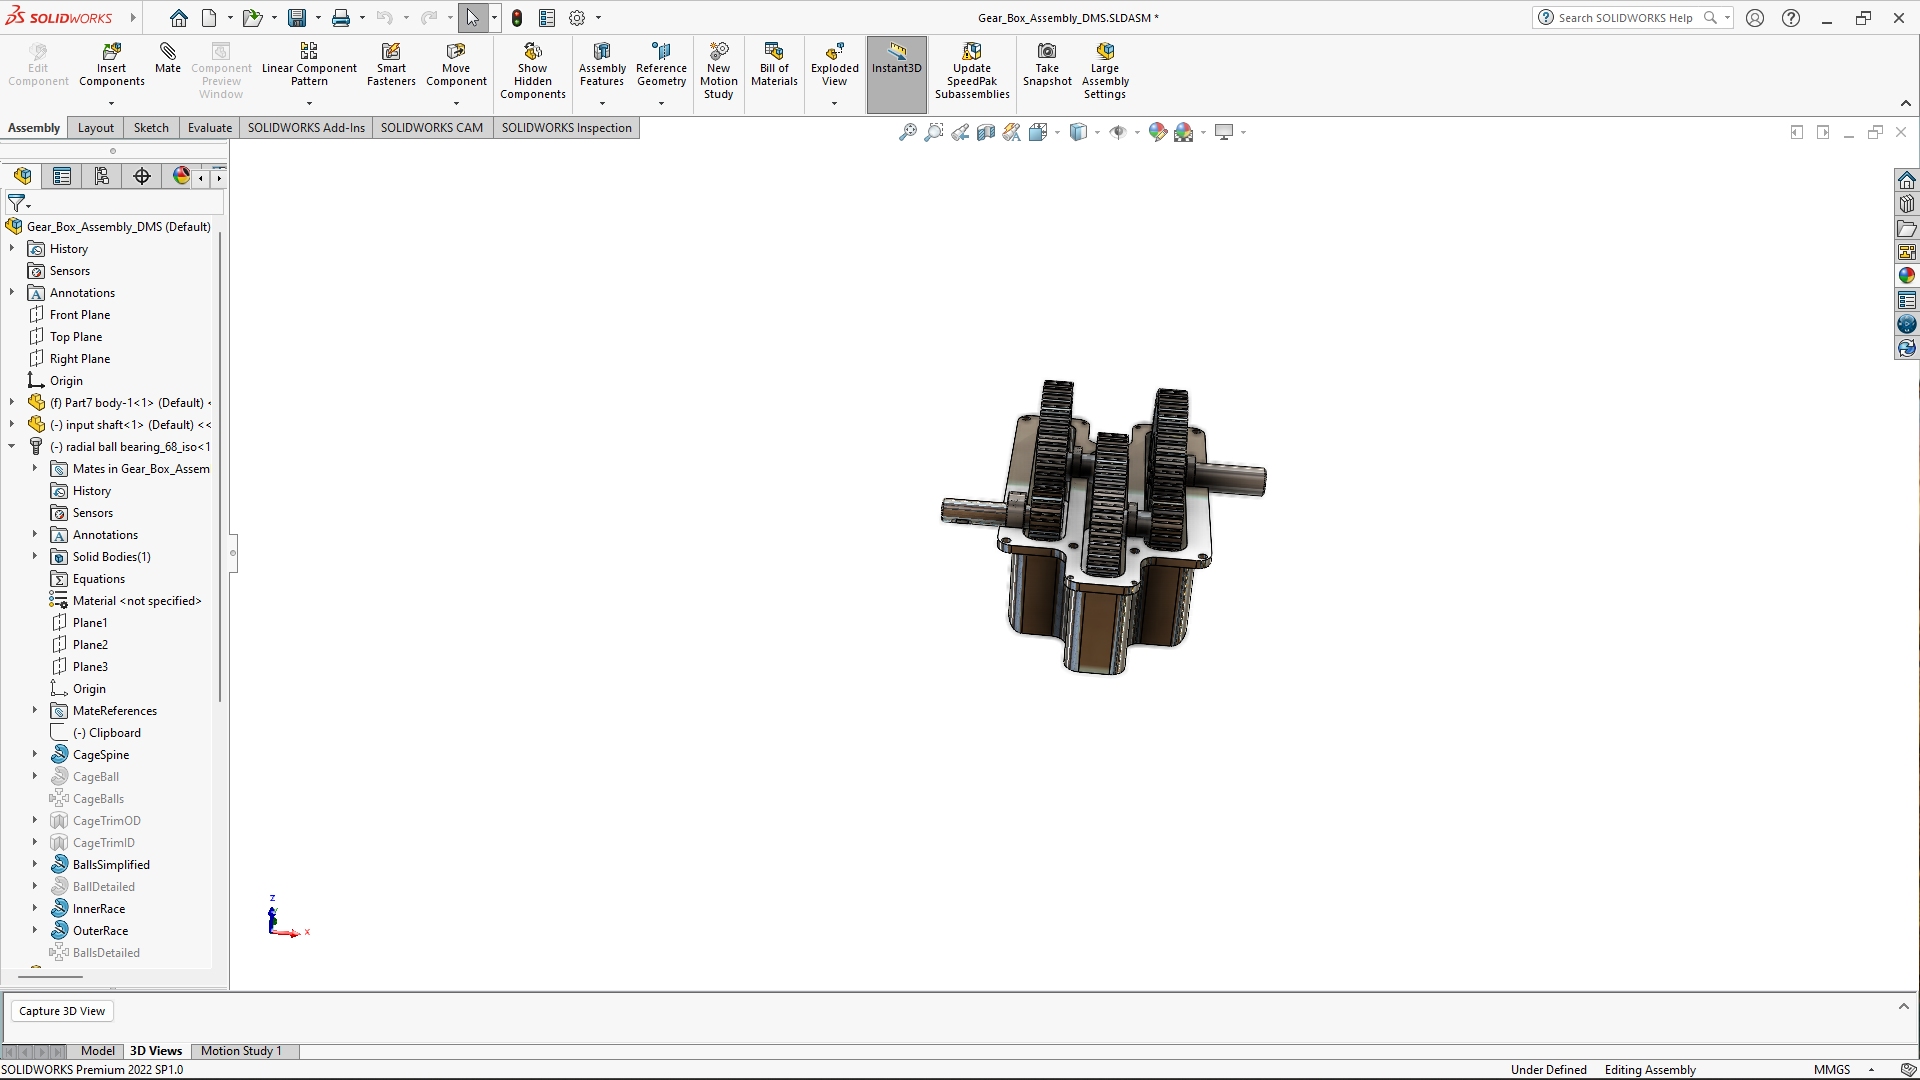The height and width of the screenshot is (1080, 1920).
Task: Open the ConfigurationManager tab icon
Action: (102, 176)
